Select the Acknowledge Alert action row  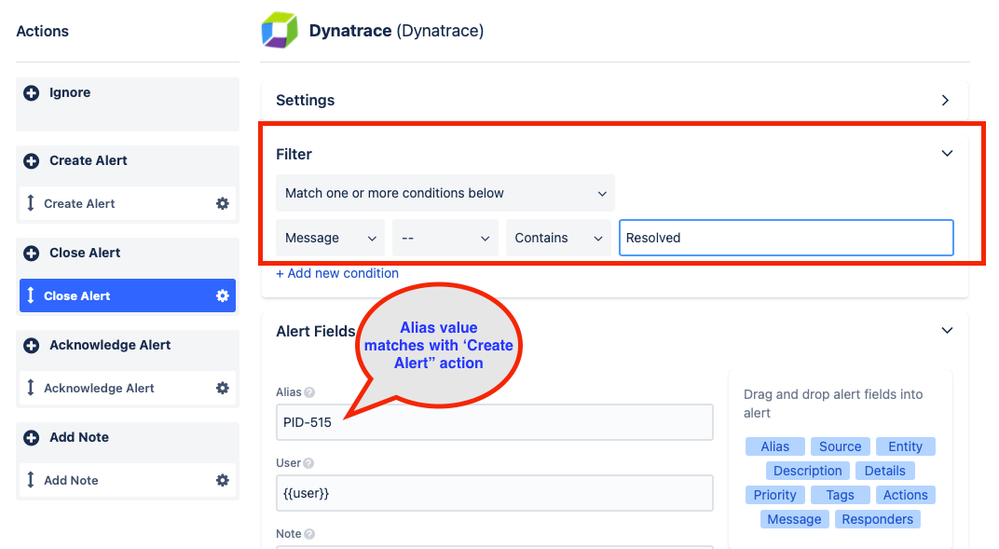point(127,389)
